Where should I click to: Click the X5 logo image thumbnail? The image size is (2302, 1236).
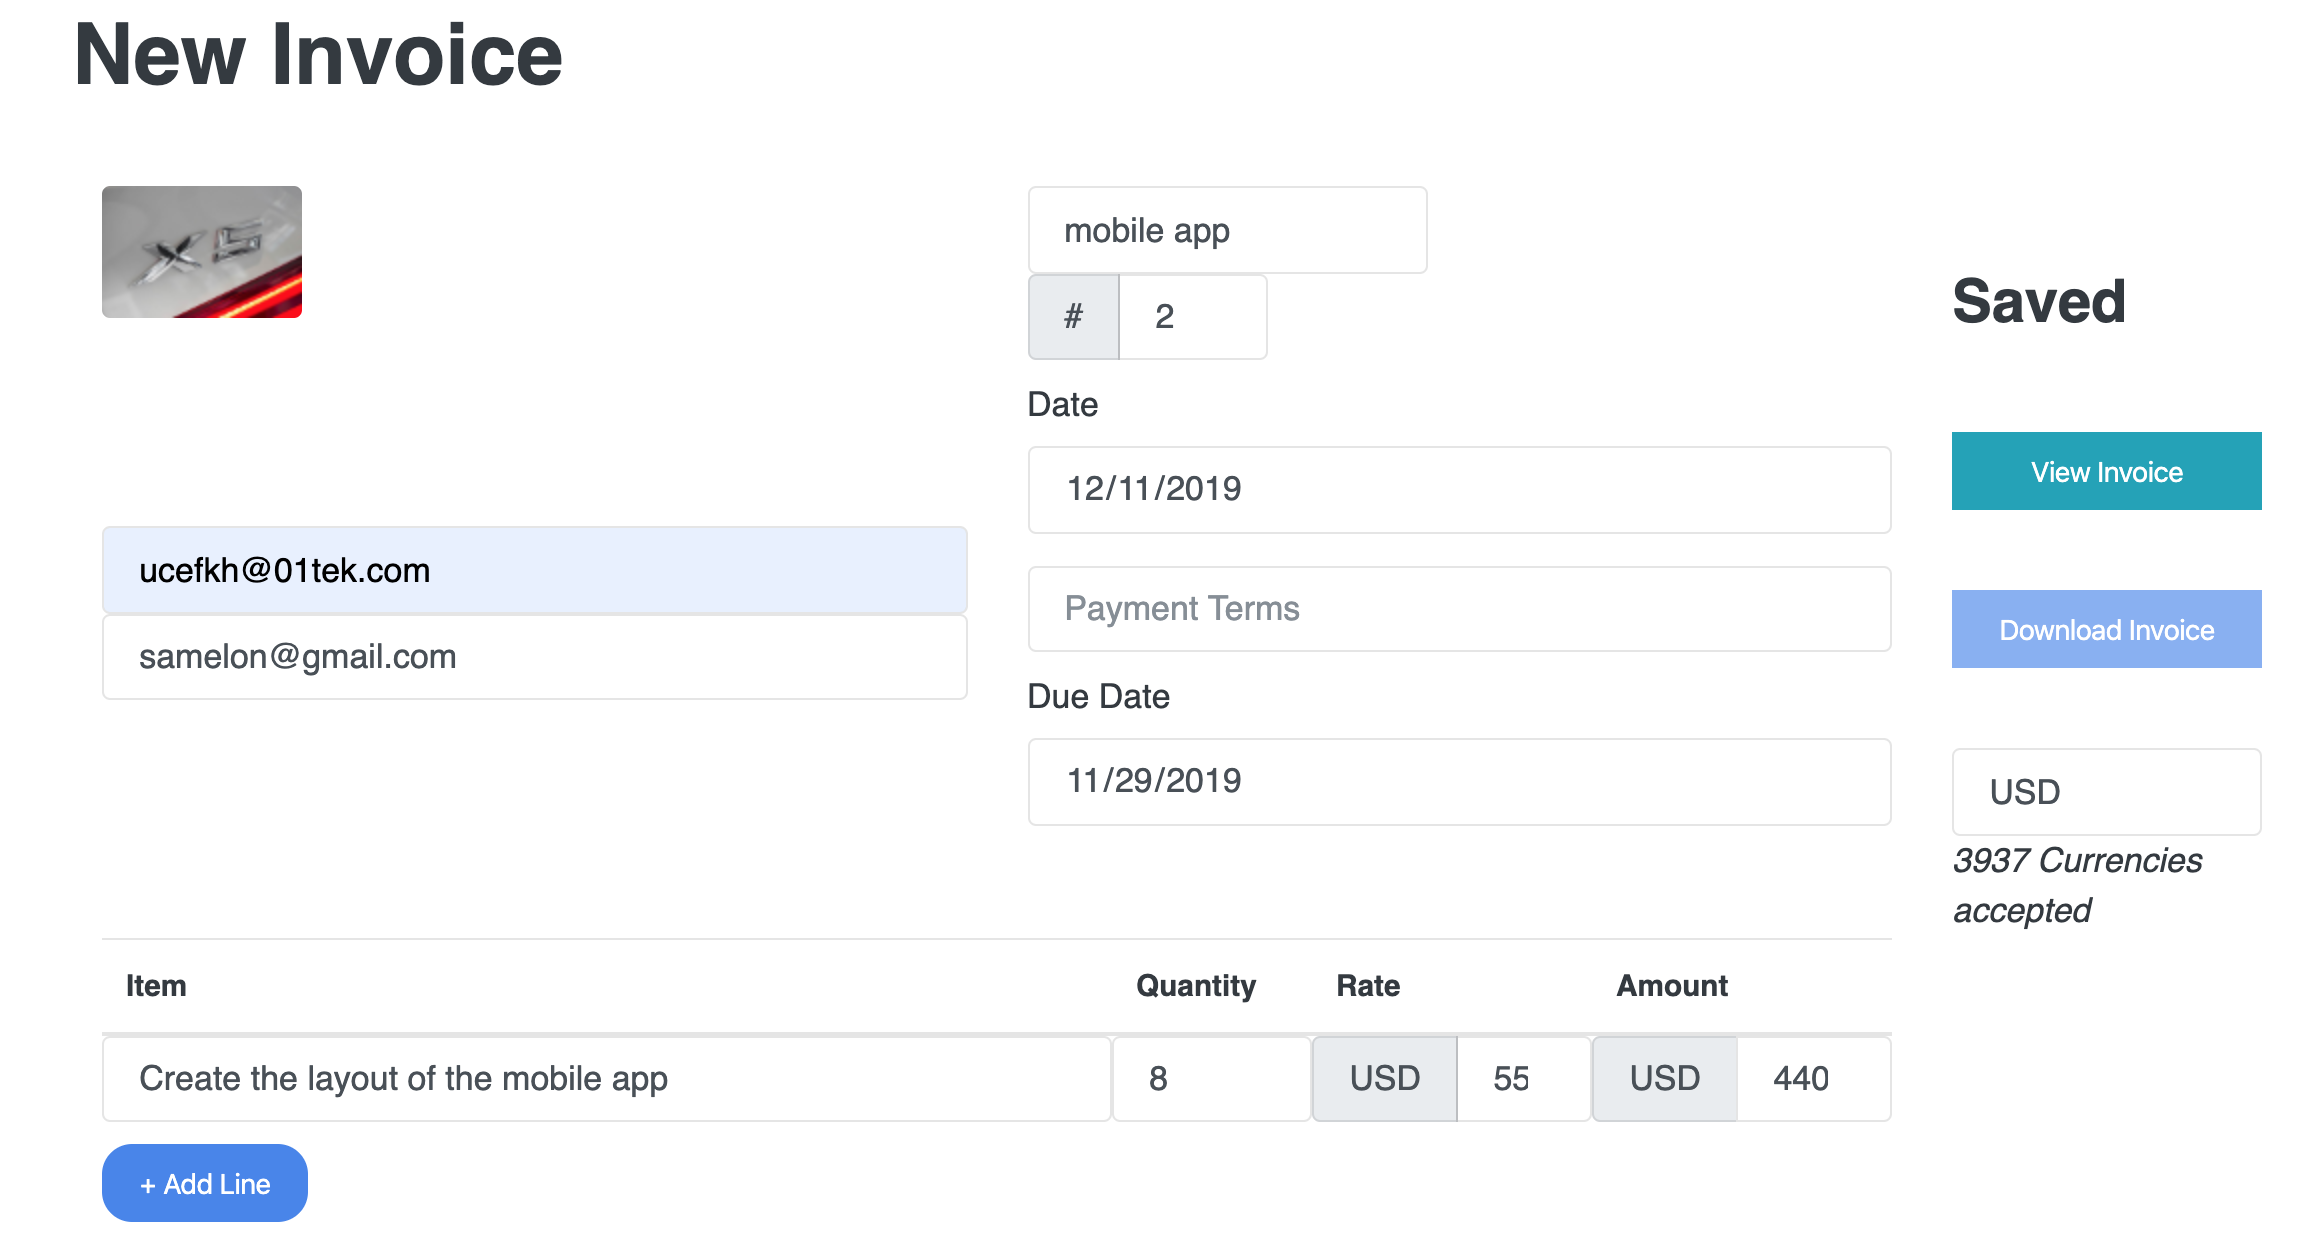[202, 252]
